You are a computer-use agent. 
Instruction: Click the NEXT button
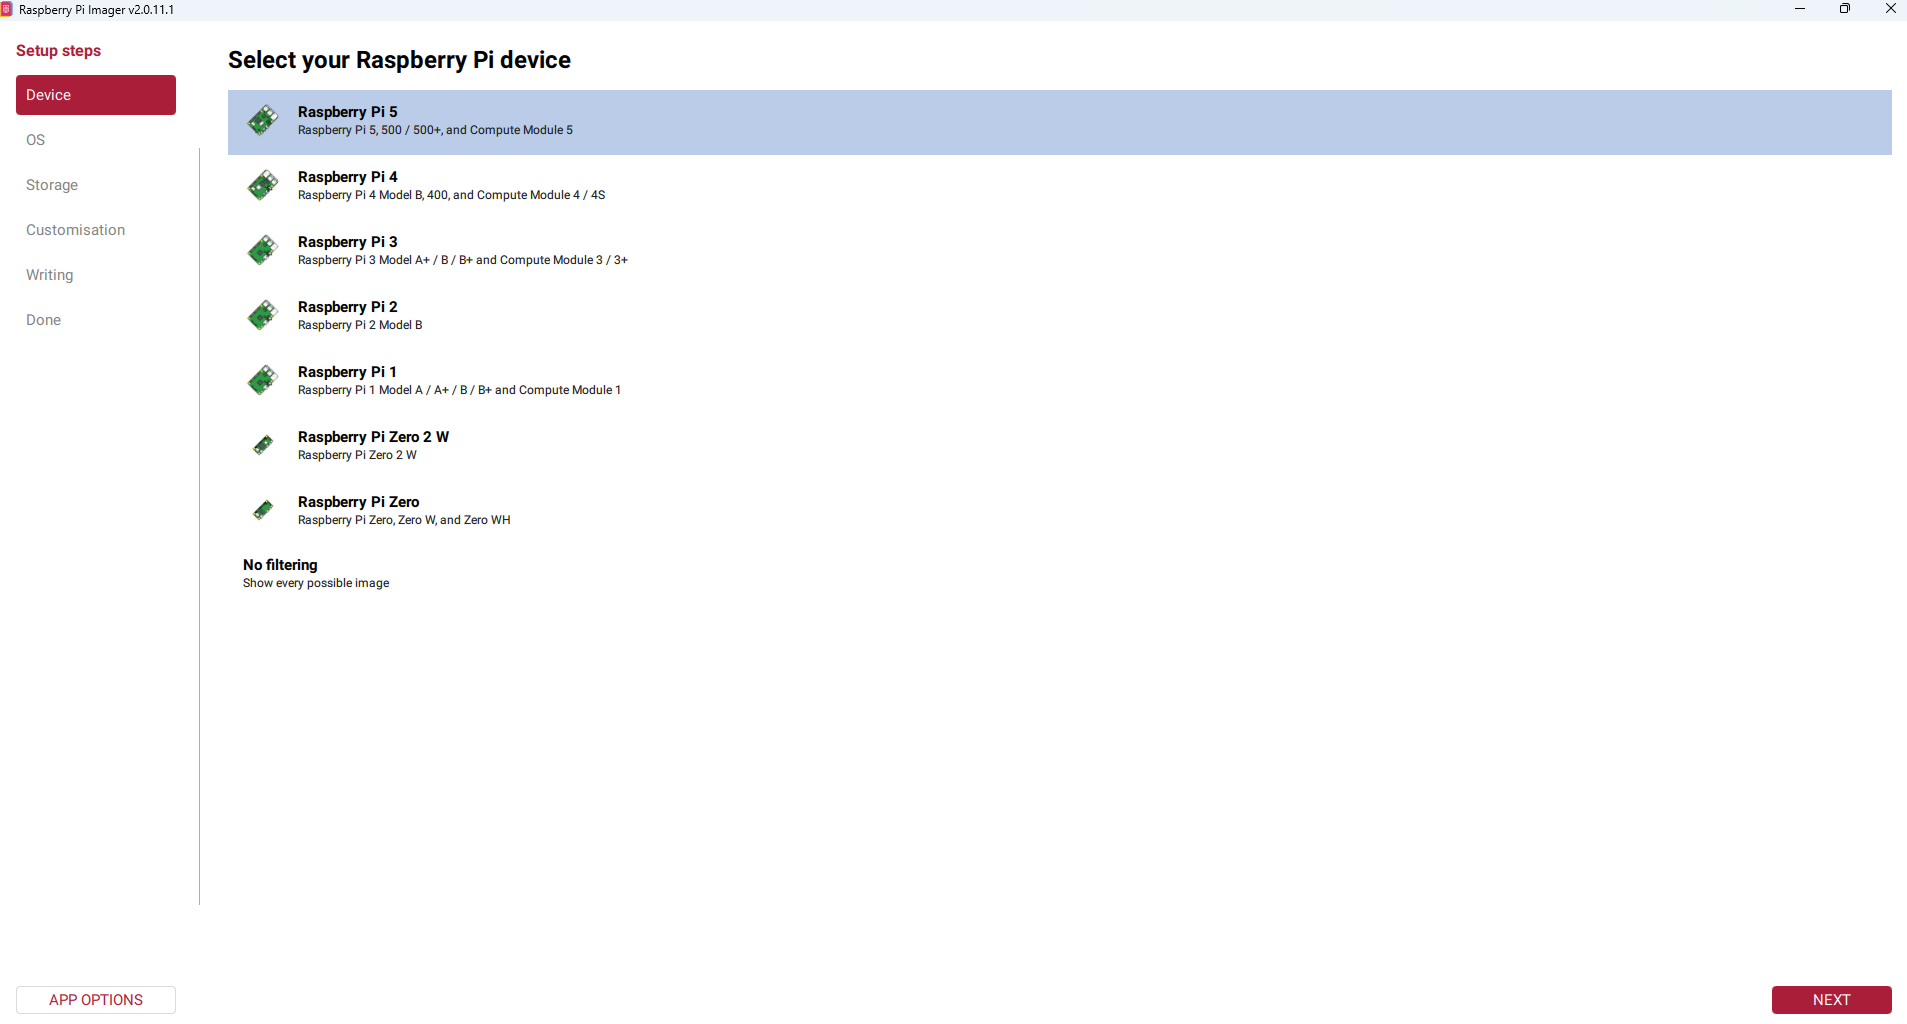(x=1831, y=1000)
